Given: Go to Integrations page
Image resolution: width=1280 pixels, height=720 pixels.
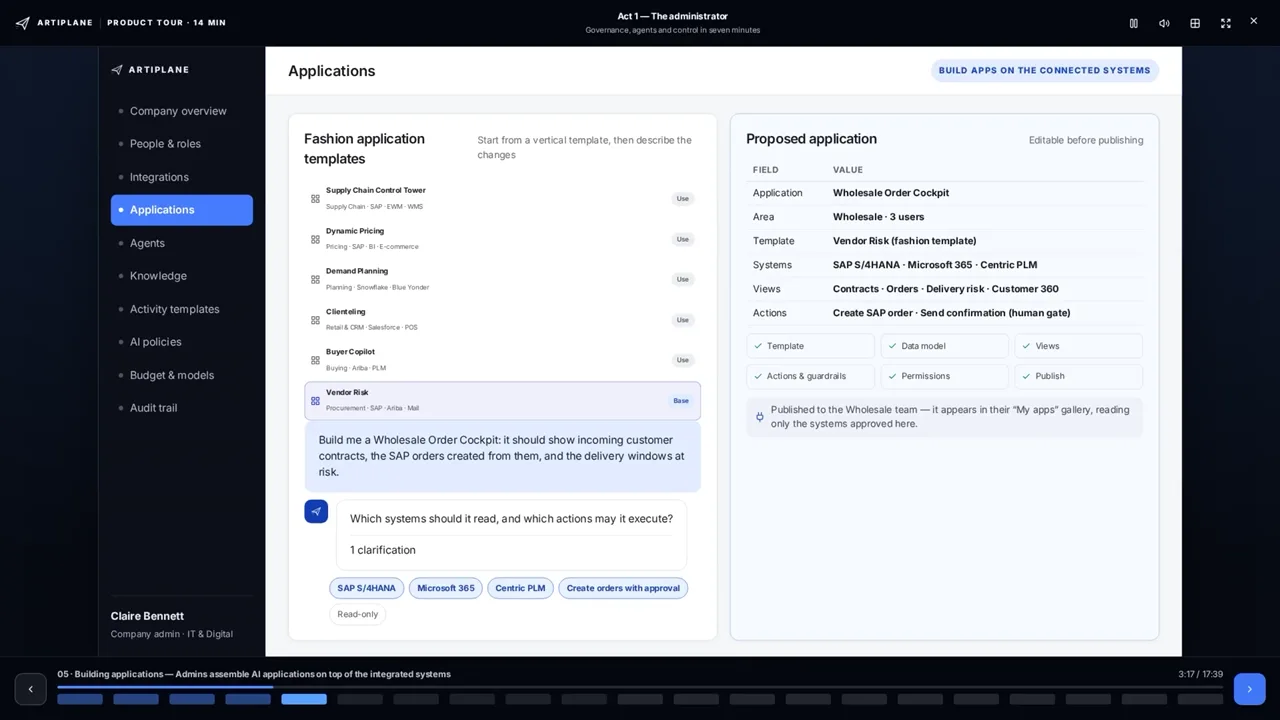Looking at the screenshot, I should 159,177.
